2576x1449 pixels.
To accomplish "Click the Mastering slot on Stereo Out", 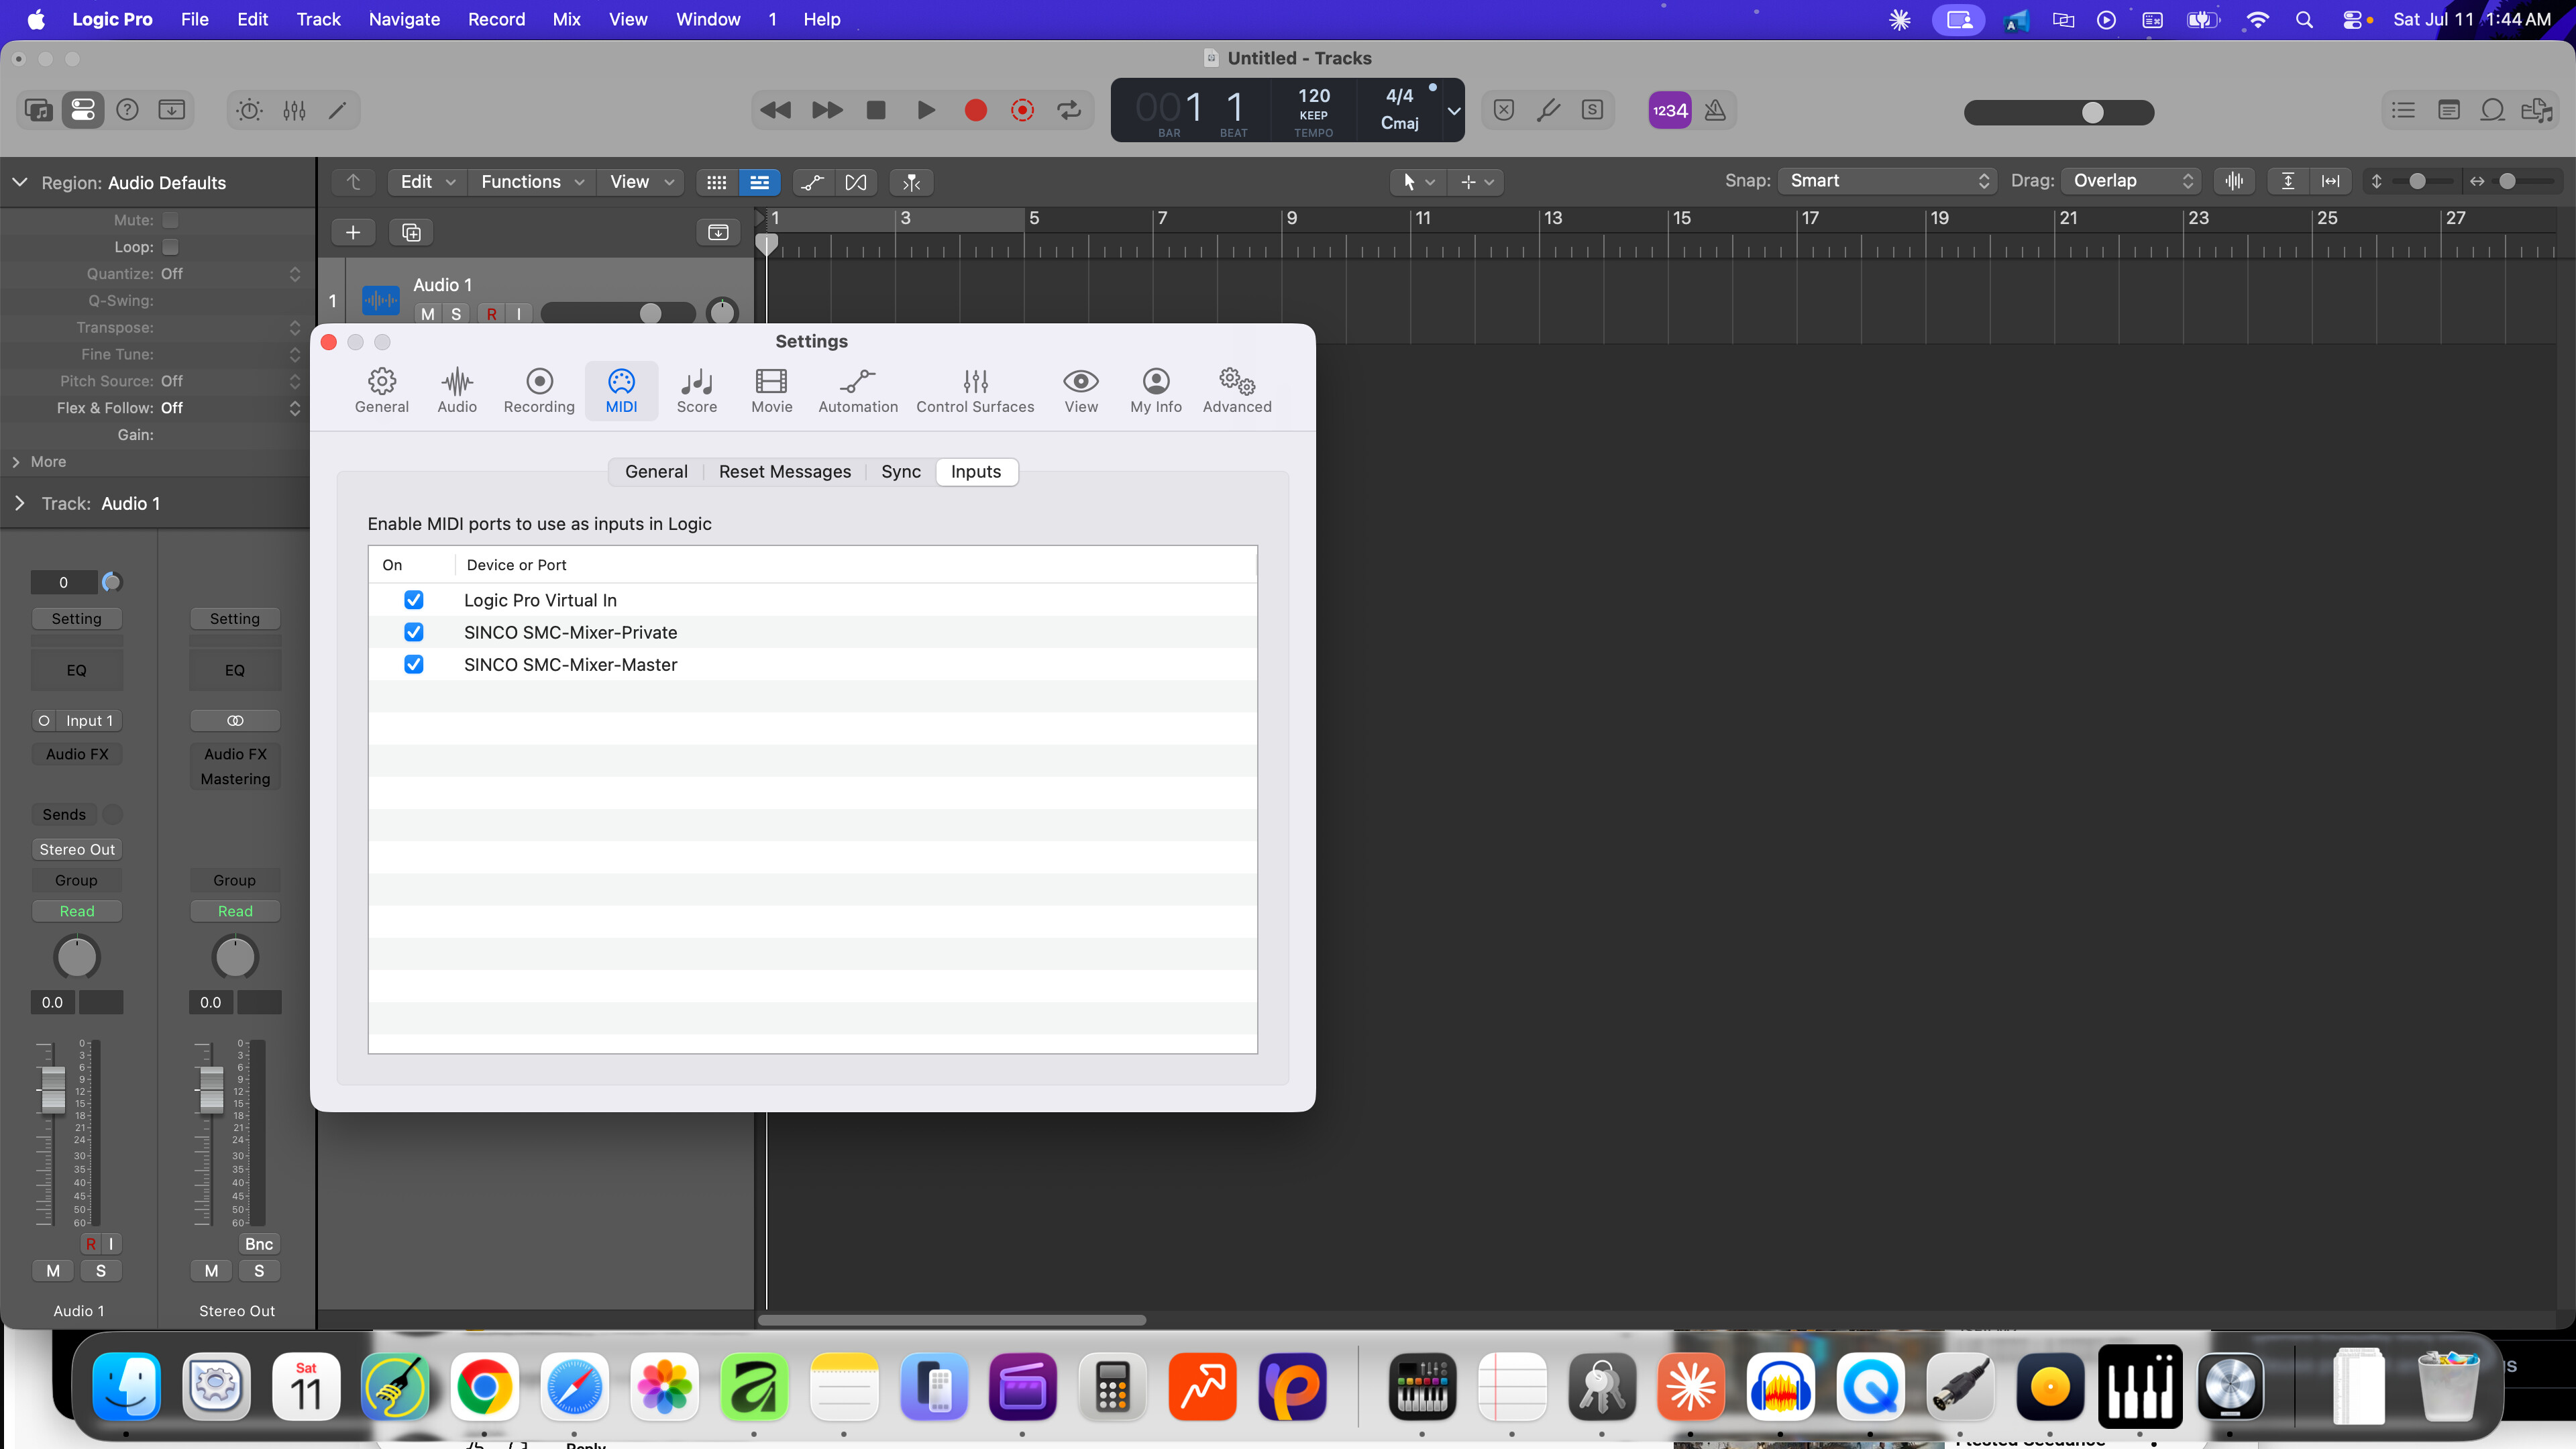I will point(235,779).
